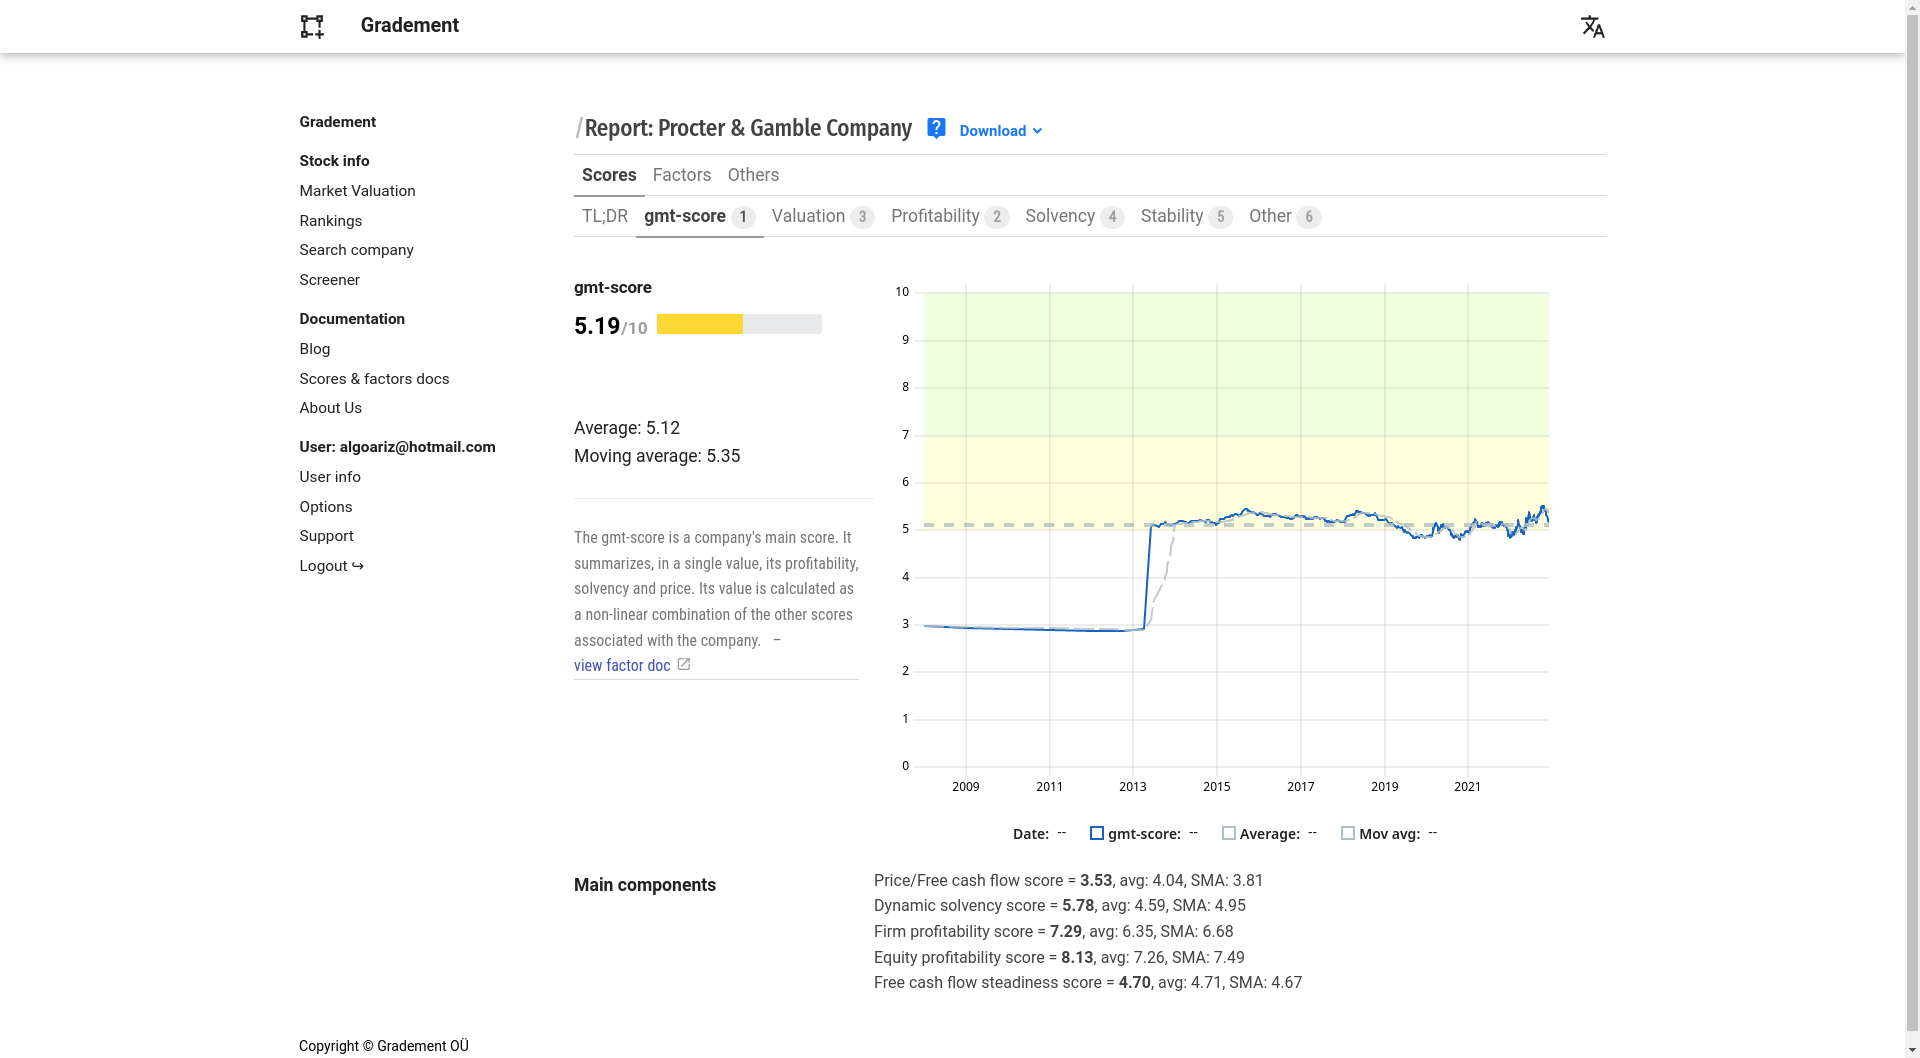This screenshot has height=1058, width=1920.
Task: Click the Logout link
Action: pyautogui.click(x=331, y=566)
